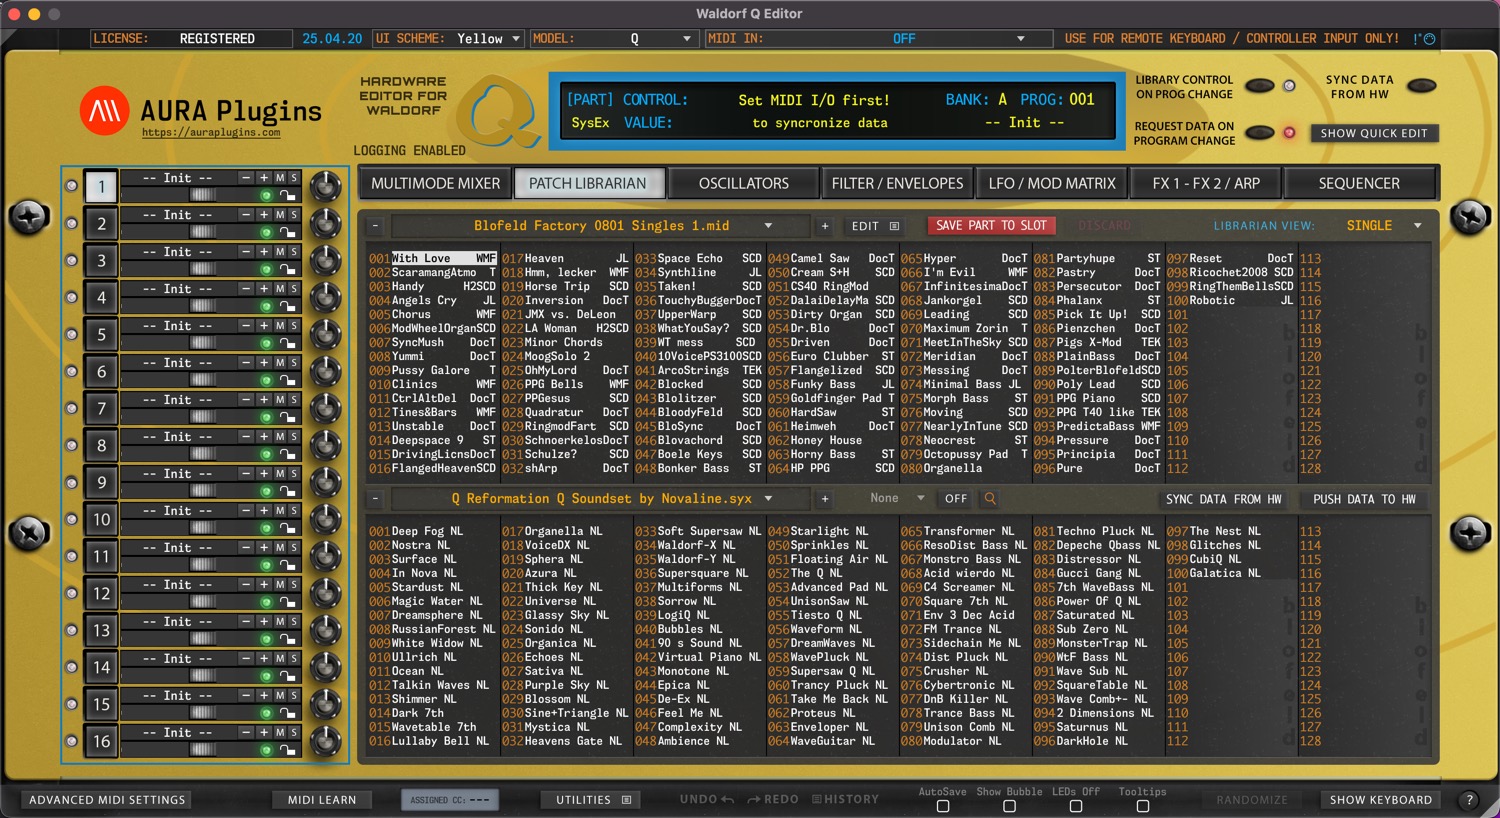The width and height of the screenshot is (1500, 818).
Task: Open the Filter / Envelopes tab
Action: click(898, 184)
